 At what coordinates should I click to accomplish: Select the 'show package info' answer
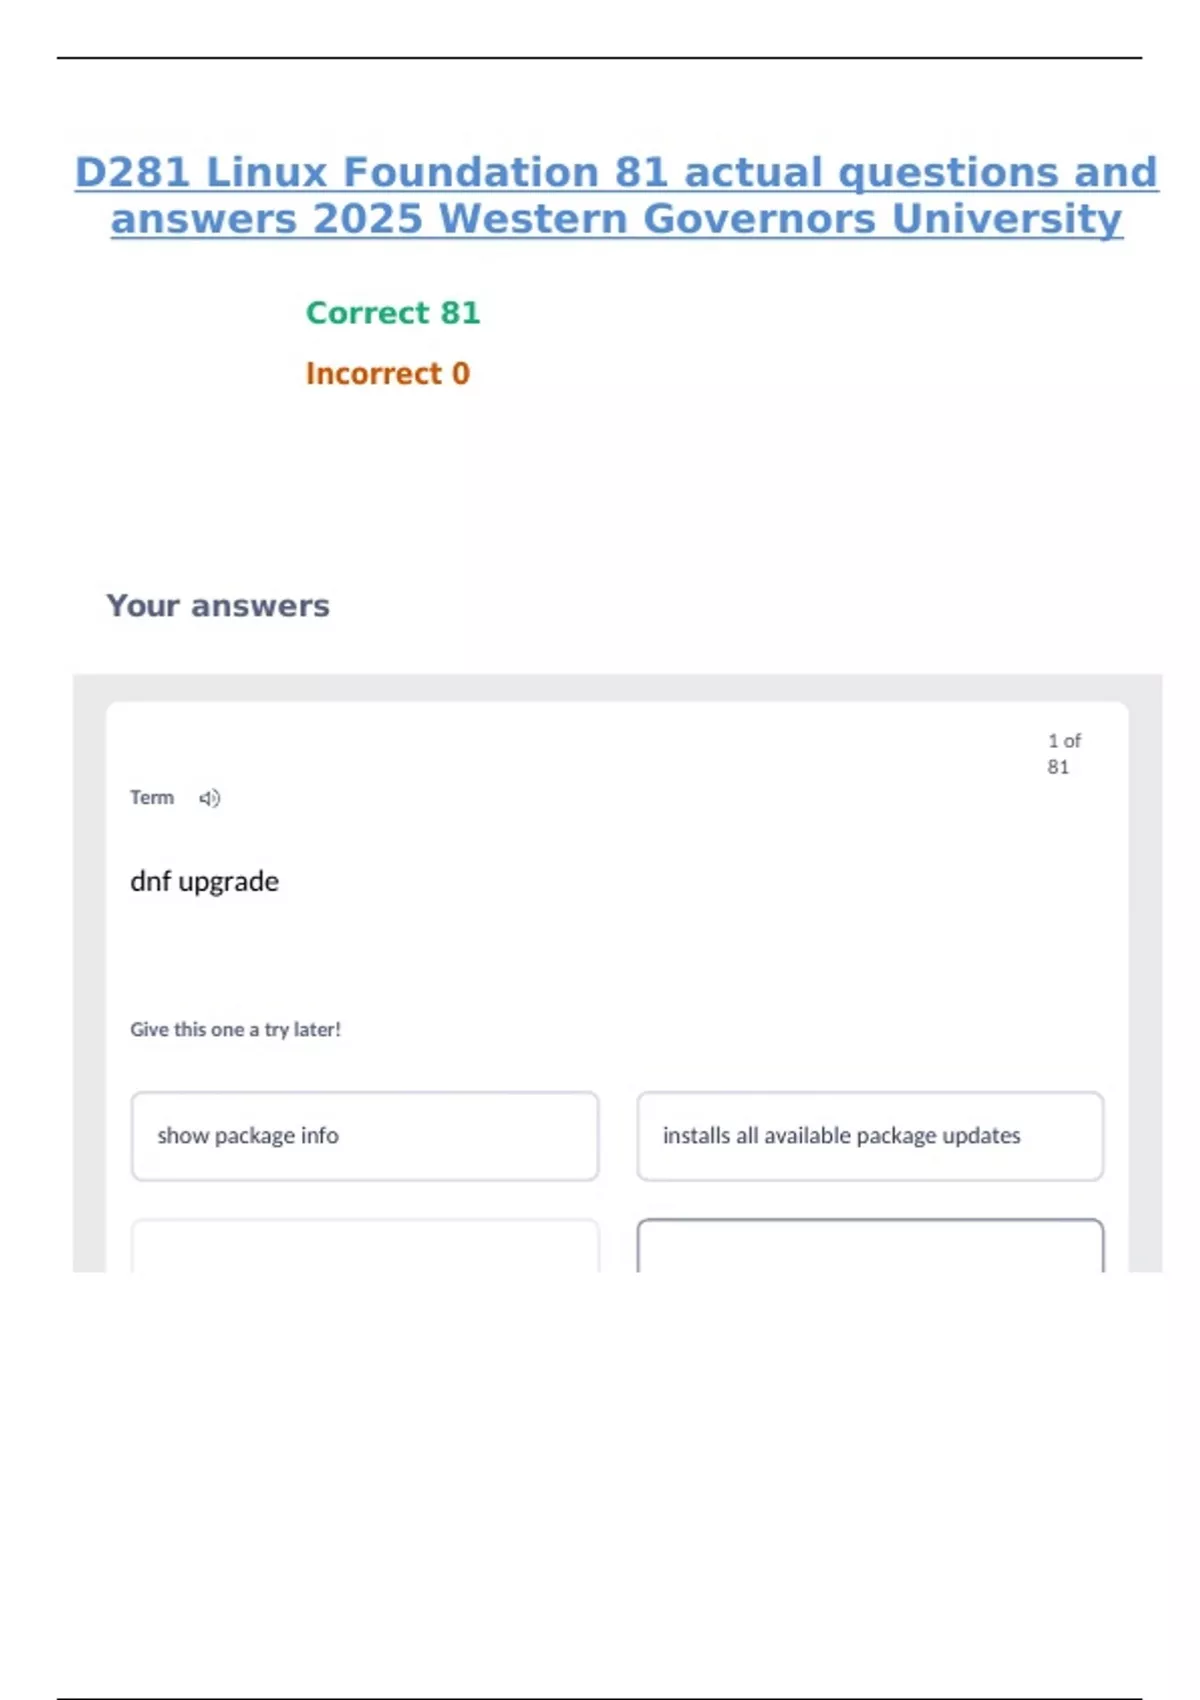pos(365,1136)
